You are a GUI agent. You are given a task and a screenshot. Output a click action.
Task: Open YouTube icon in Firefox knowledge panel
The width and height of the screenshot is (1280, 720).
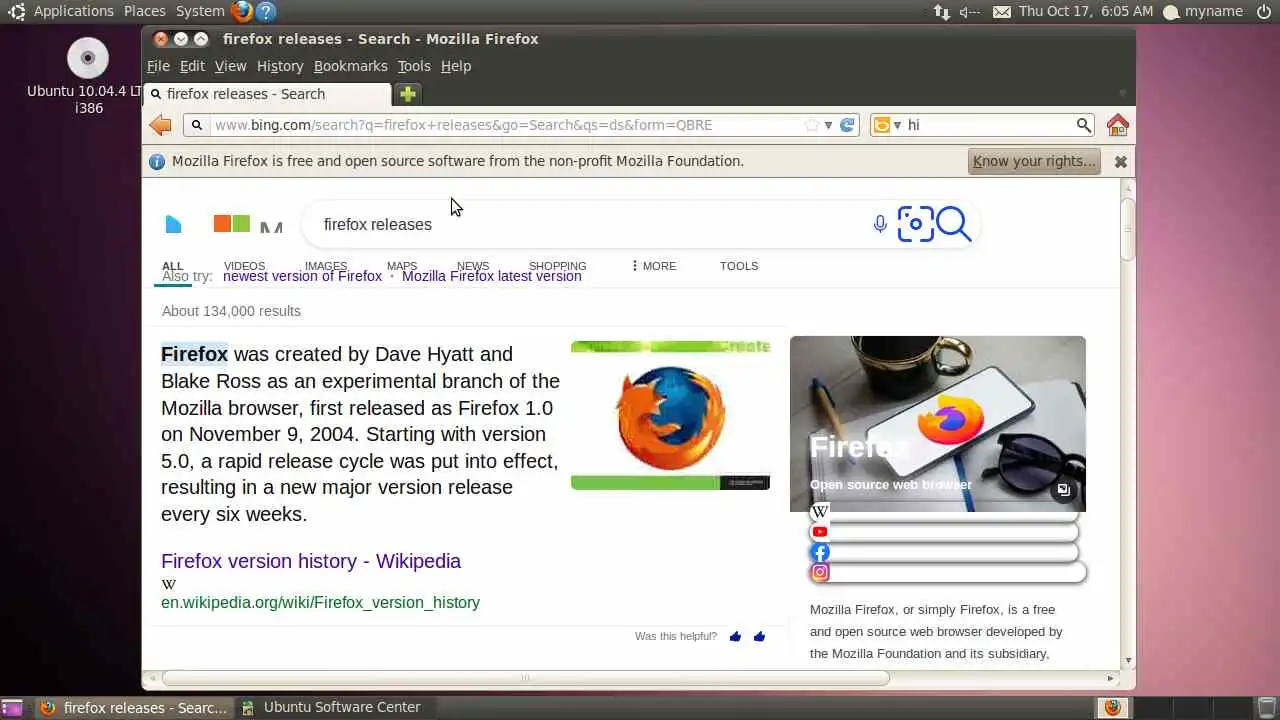[x=820, y=532]
